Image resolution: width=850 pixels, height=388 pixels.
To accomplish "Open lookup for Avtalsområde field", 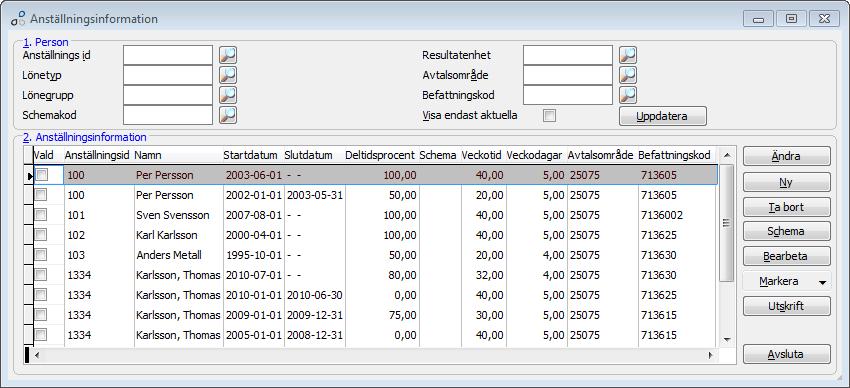I will [628, 75].
